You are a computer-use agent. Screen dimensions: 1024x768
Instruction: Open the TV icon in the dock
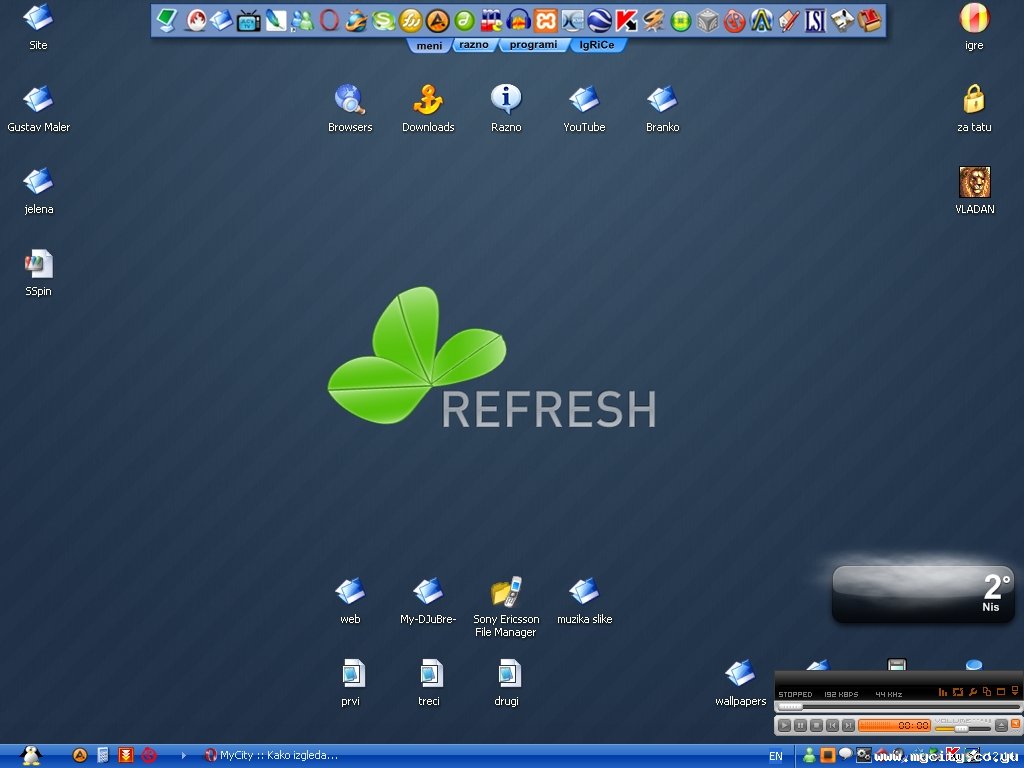tap(248, 21)
